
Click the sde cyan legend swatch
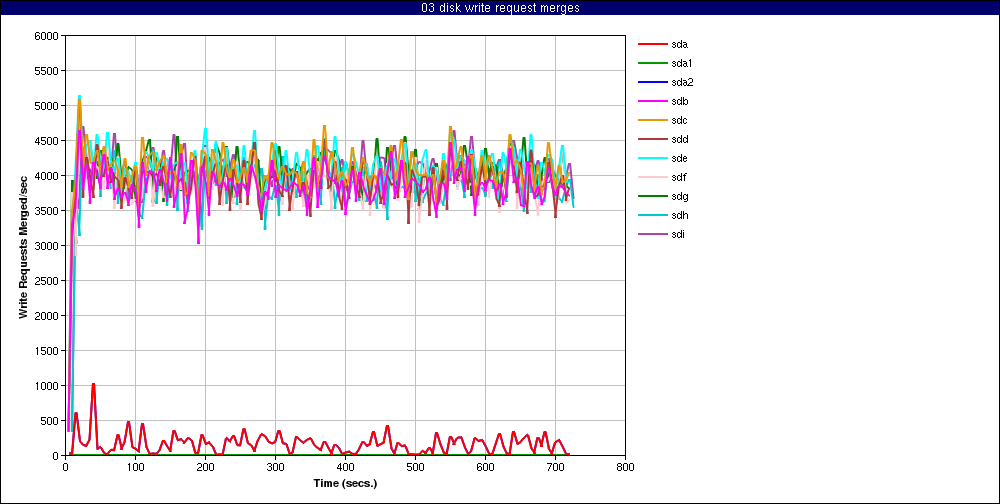pyautogui.click(x=652, y=158)
